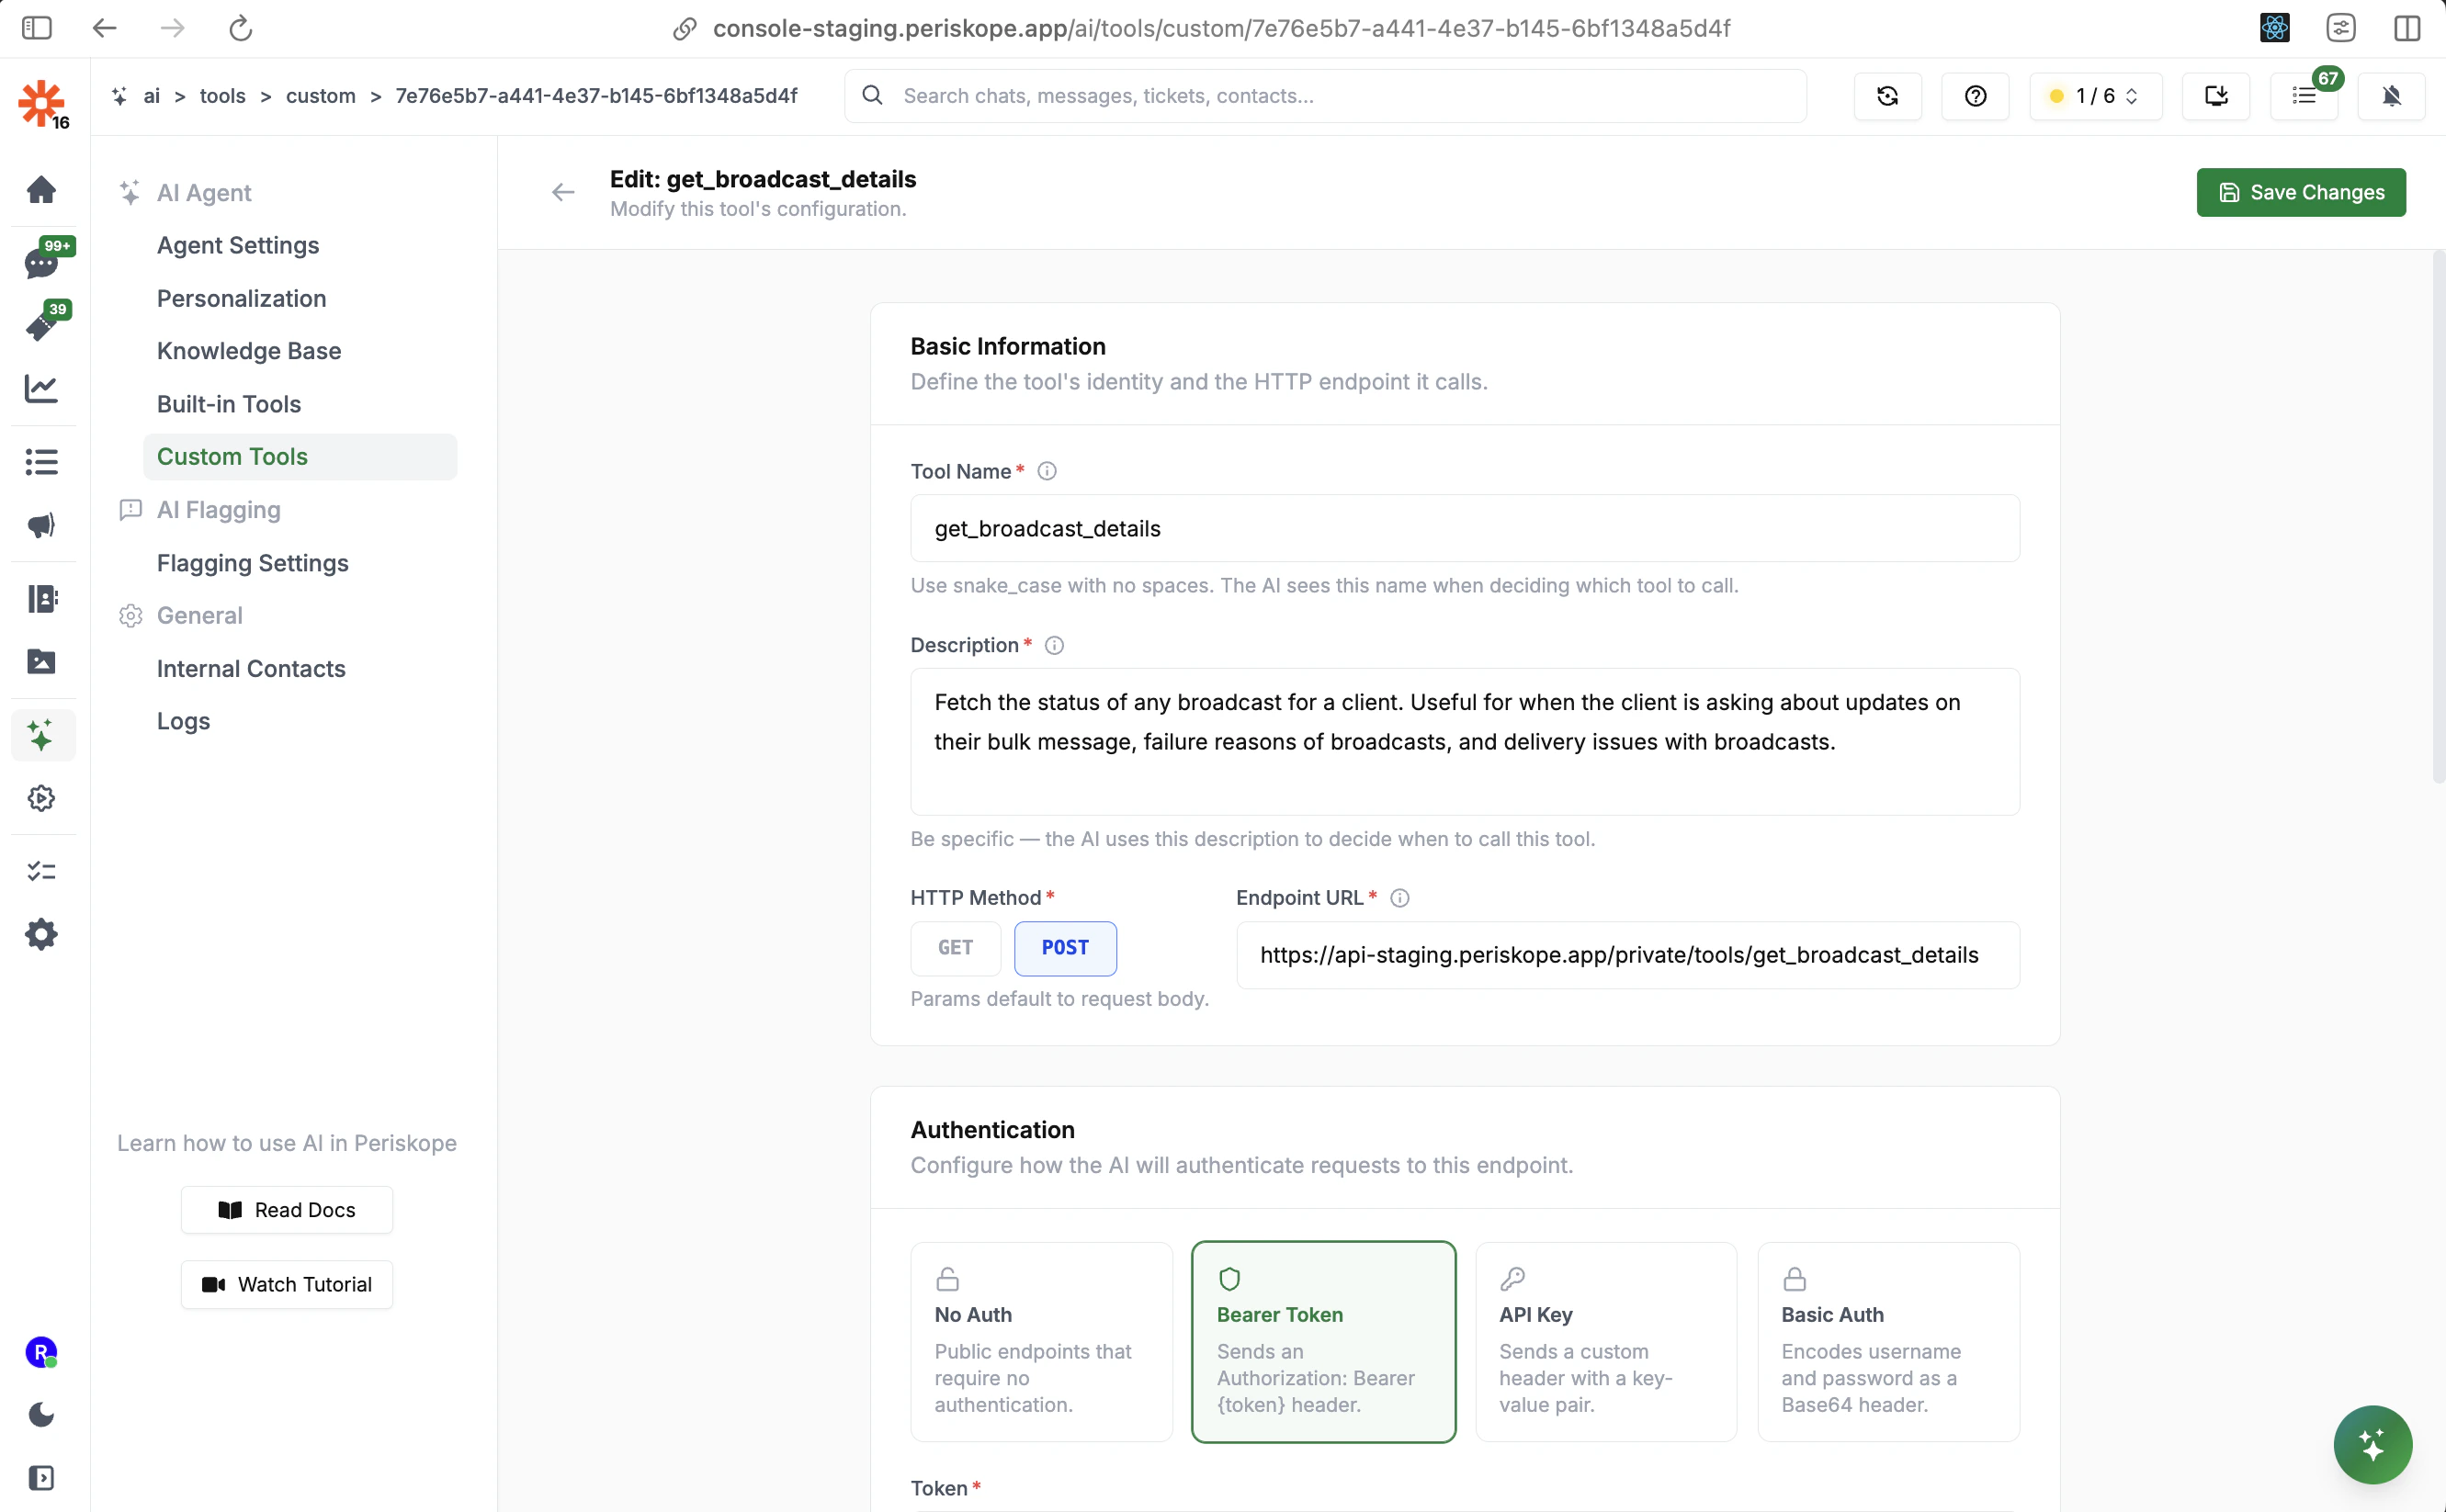2446x1512 pixels.
Task: Open Built-in Tools in sidebar
Action: [229, 404]
